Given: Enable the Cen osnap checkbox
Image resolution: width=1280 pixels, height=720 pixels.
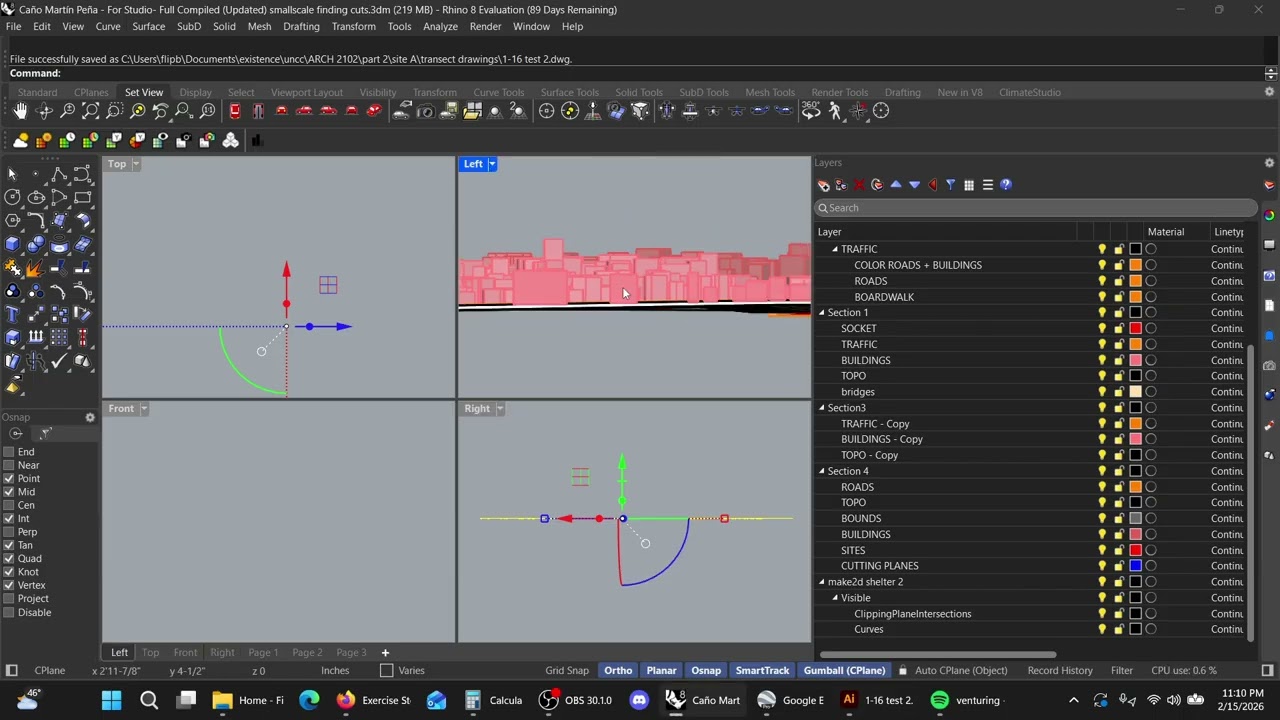Looking at the screenshot, I should pos(9,505).
